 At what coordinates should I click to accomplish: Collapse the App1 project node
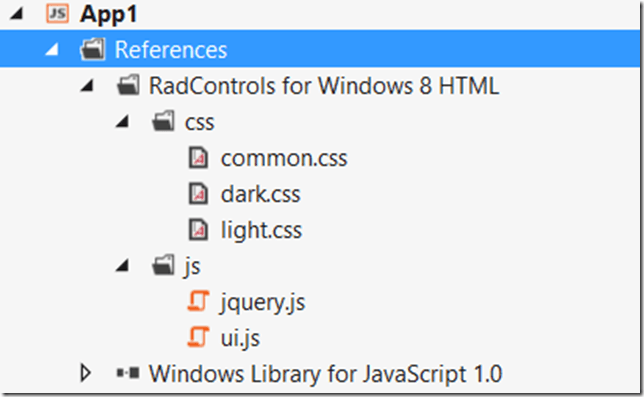(16, 14)
